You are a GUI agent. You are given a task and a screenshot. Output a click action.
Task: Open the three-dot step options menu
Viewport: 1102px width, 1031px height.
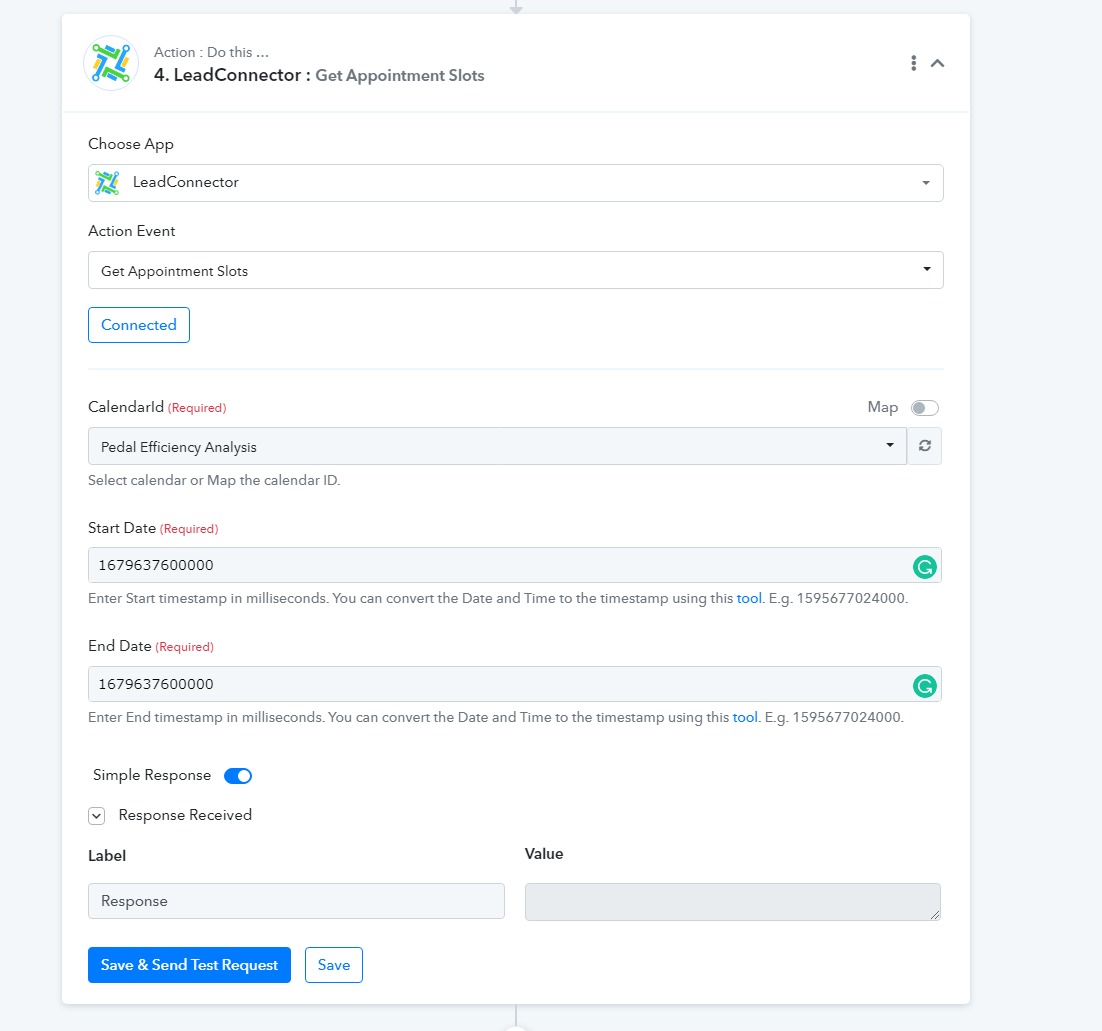pyautogui.click(x=913, y=63)
